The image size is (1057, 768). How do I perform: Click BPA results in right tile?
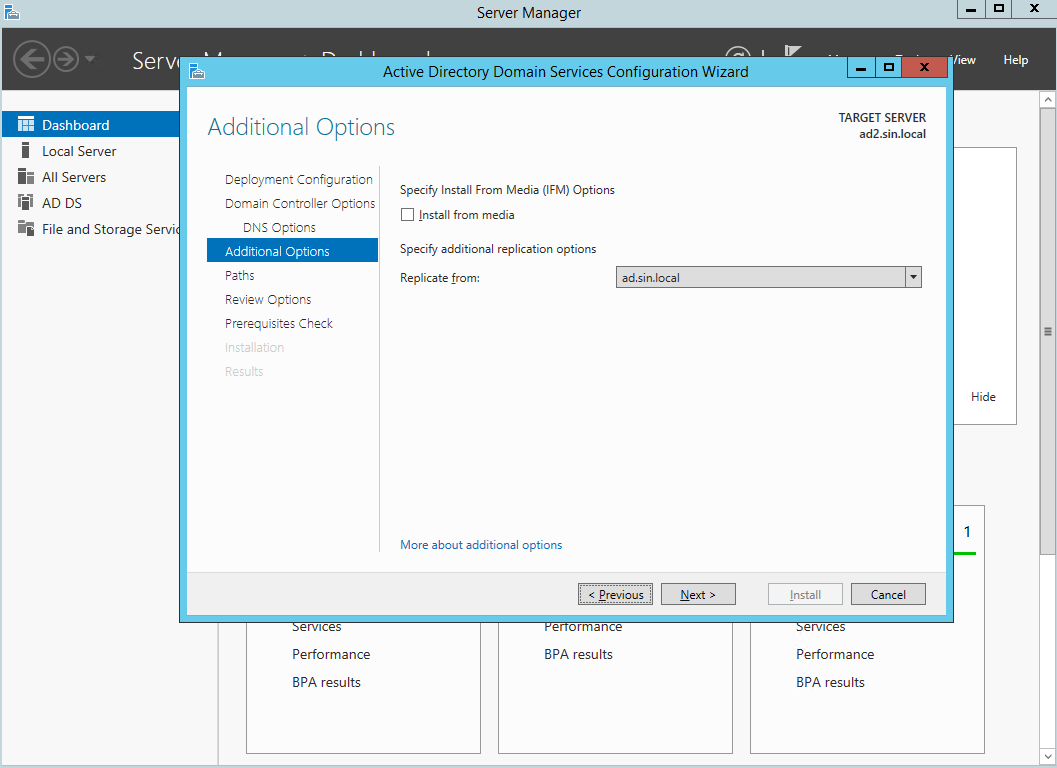tap(830, 682)
